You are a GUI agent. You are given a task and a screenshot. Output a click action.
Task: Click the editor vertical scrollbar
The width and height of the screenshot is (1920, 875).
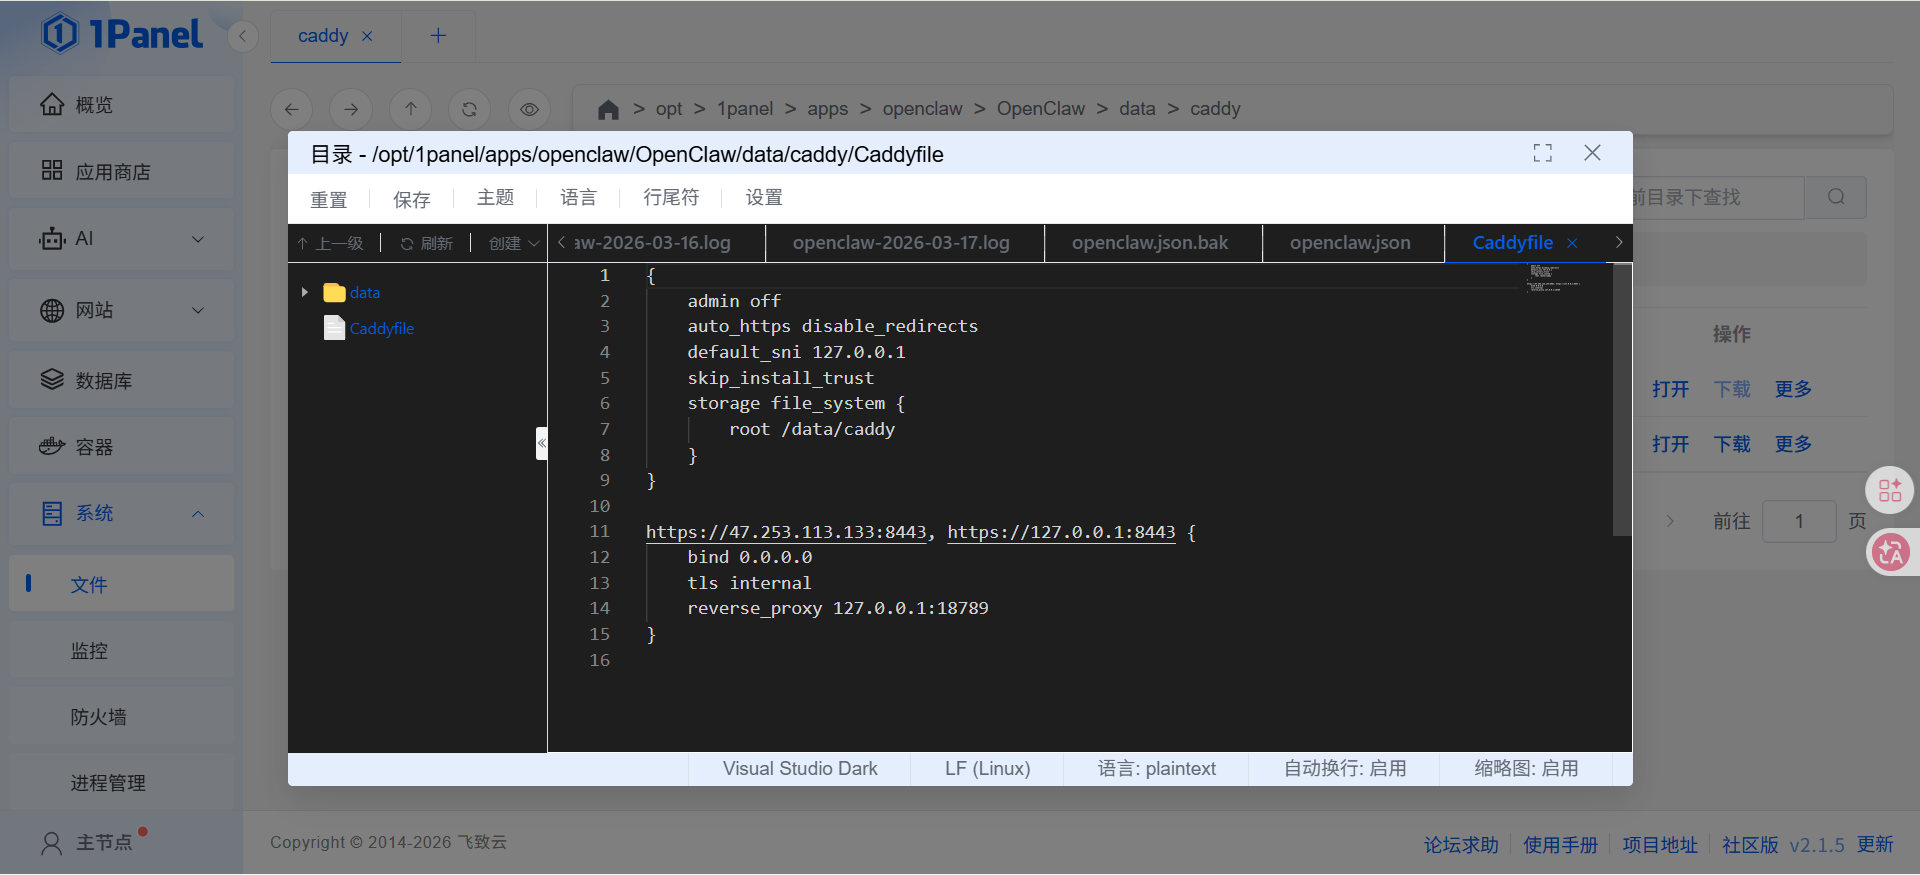(x=1622, y=400)
